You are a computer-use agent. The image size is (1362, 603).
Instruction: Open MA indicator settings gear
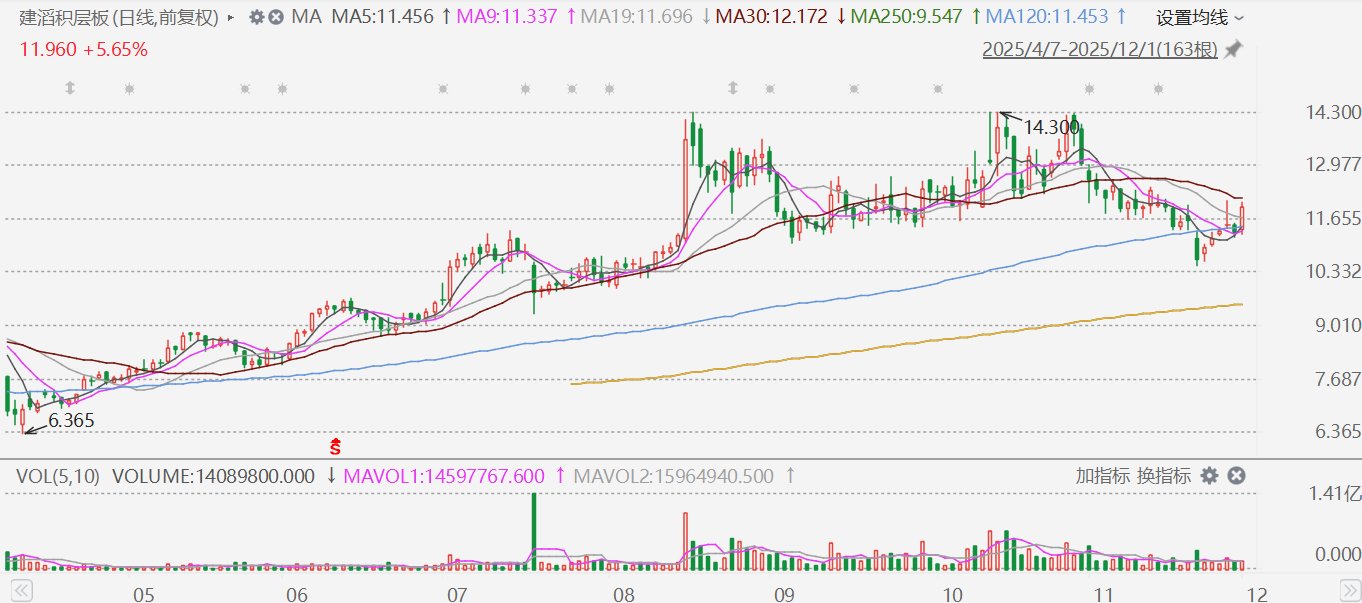point(257,17)
